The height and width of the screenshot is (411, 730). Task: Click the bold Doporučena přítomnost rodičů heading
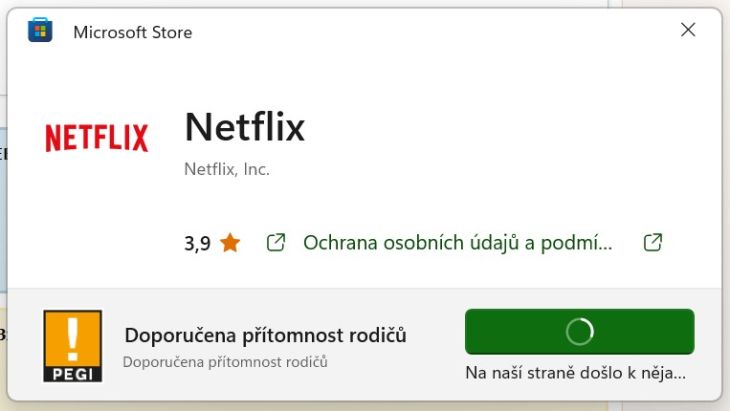[265, 335]
